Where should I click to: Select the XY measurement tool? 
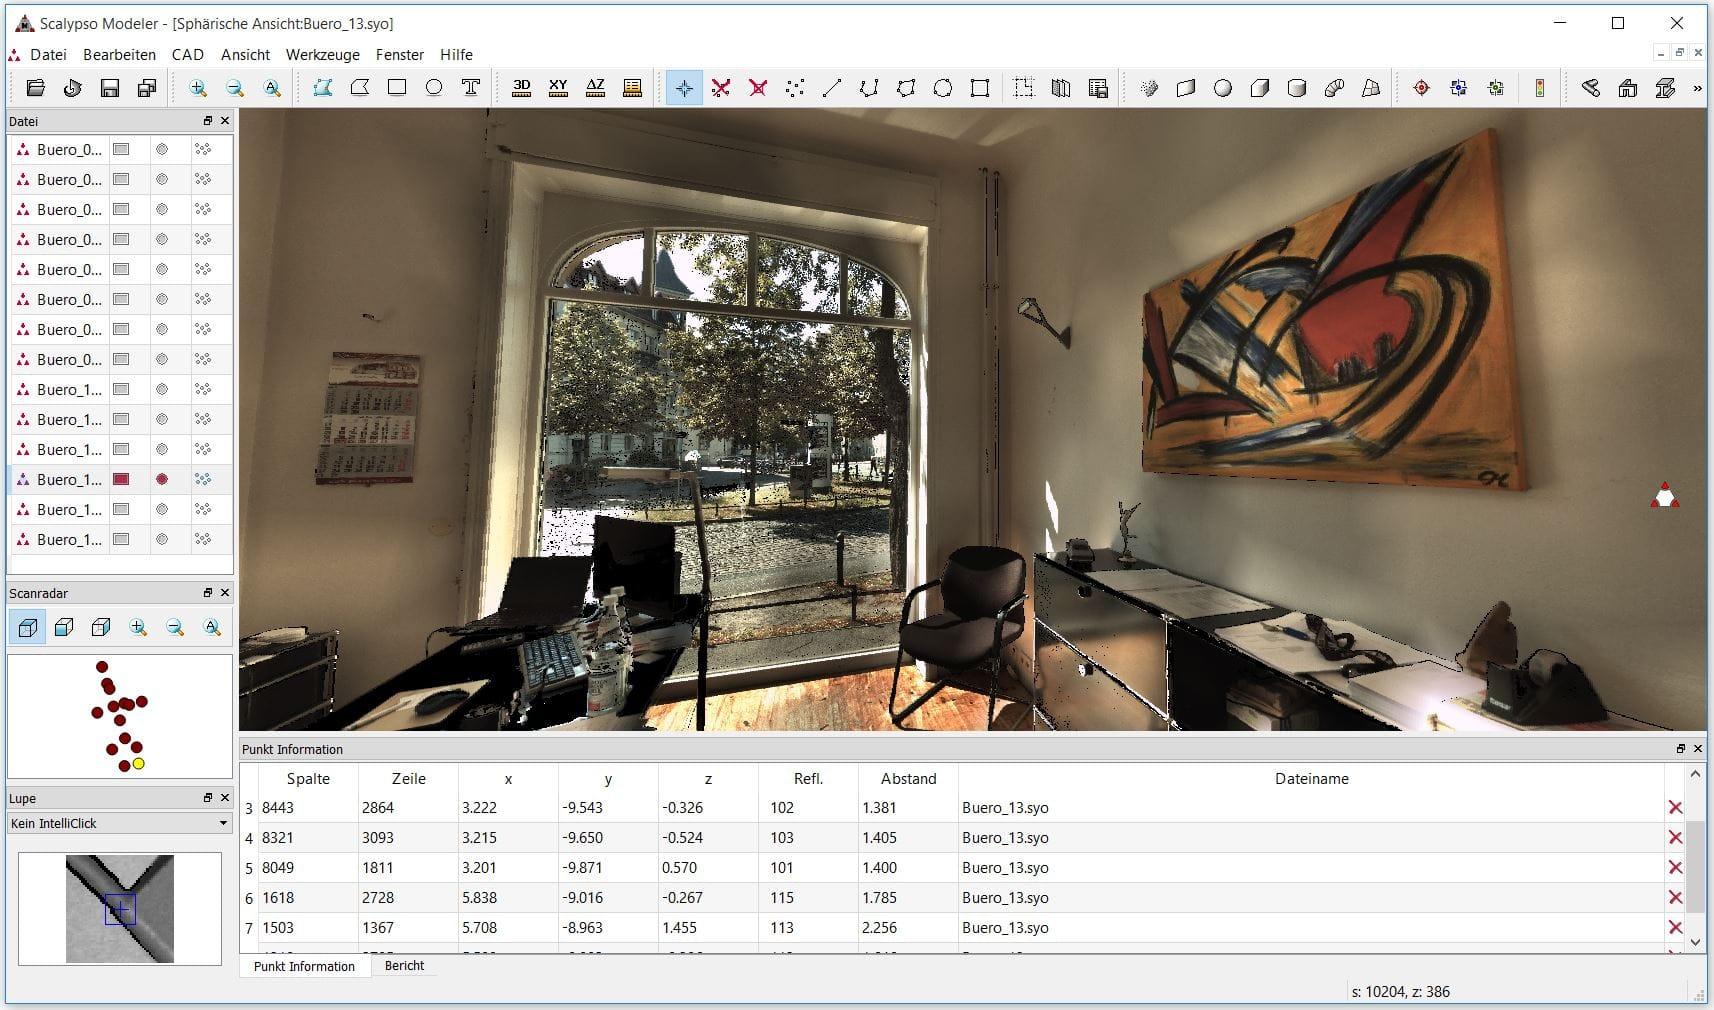(x=558, y=88)
